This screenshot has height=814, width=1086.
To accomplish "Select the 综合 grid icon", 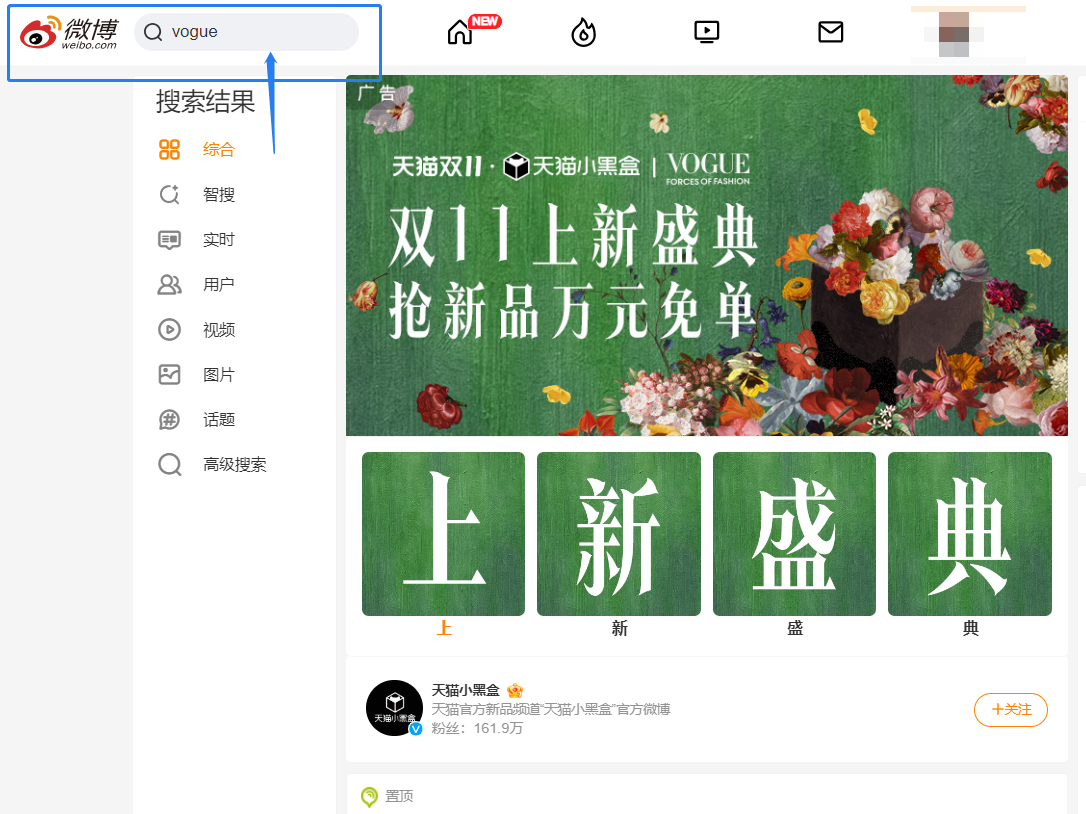I will click(170, 150).
